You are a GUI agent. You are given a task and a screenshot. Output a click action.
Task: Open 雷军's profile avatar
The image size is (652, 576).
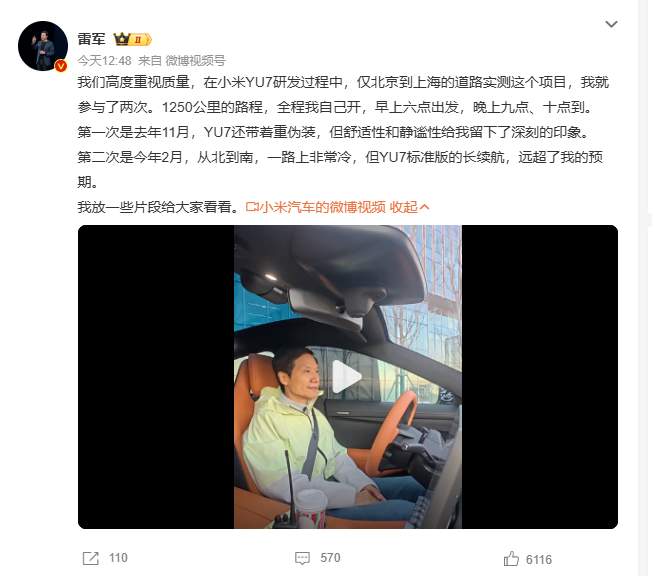[x=43, y=46]
